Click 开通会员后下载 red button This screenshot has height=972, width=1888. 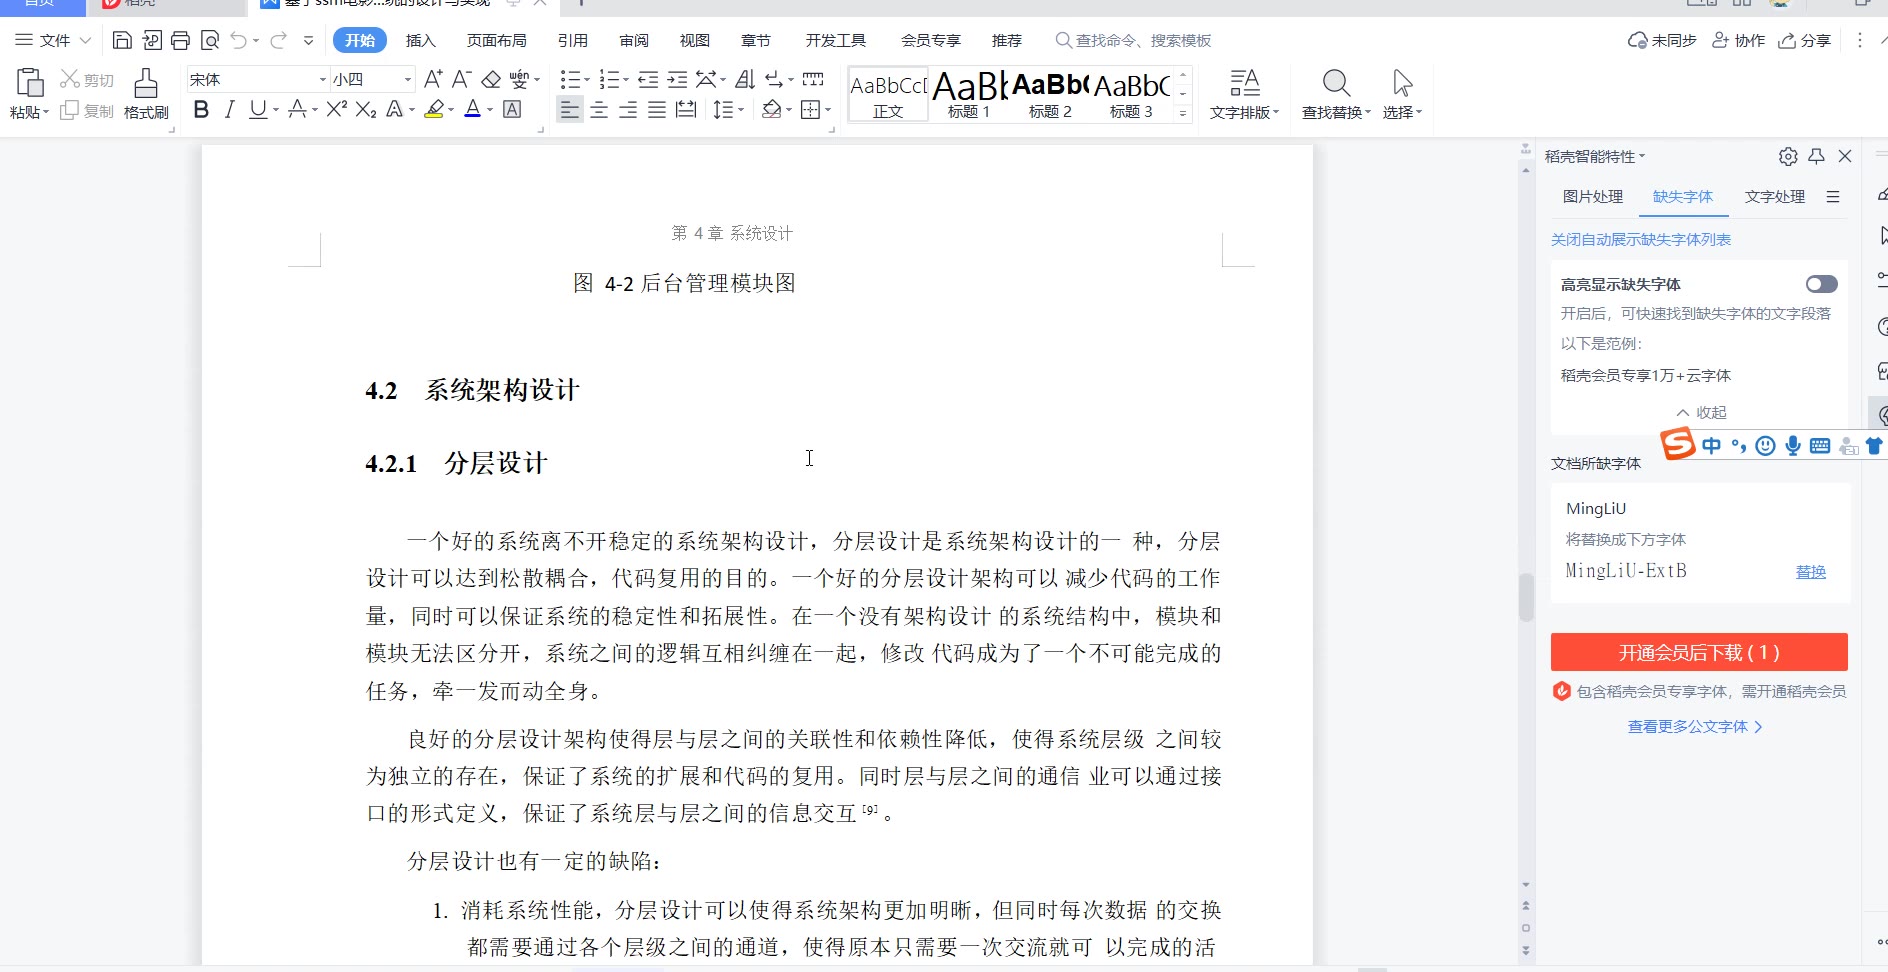point(1699,652)
